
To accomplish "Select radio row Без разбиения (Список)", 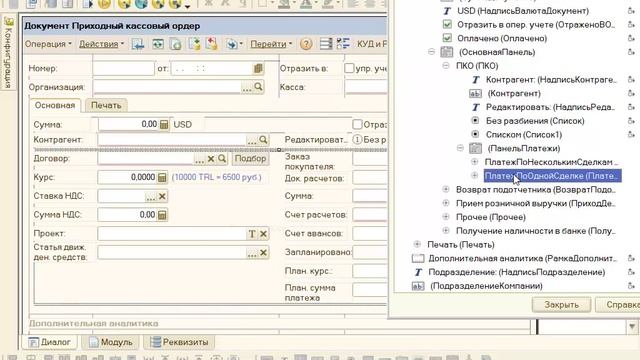I will (527, 121).
